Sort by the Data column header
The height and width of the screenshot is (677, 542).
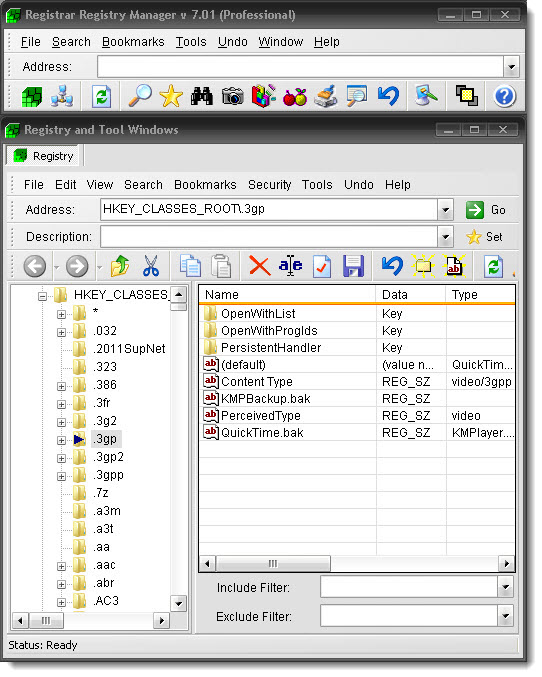pos(411,295)
